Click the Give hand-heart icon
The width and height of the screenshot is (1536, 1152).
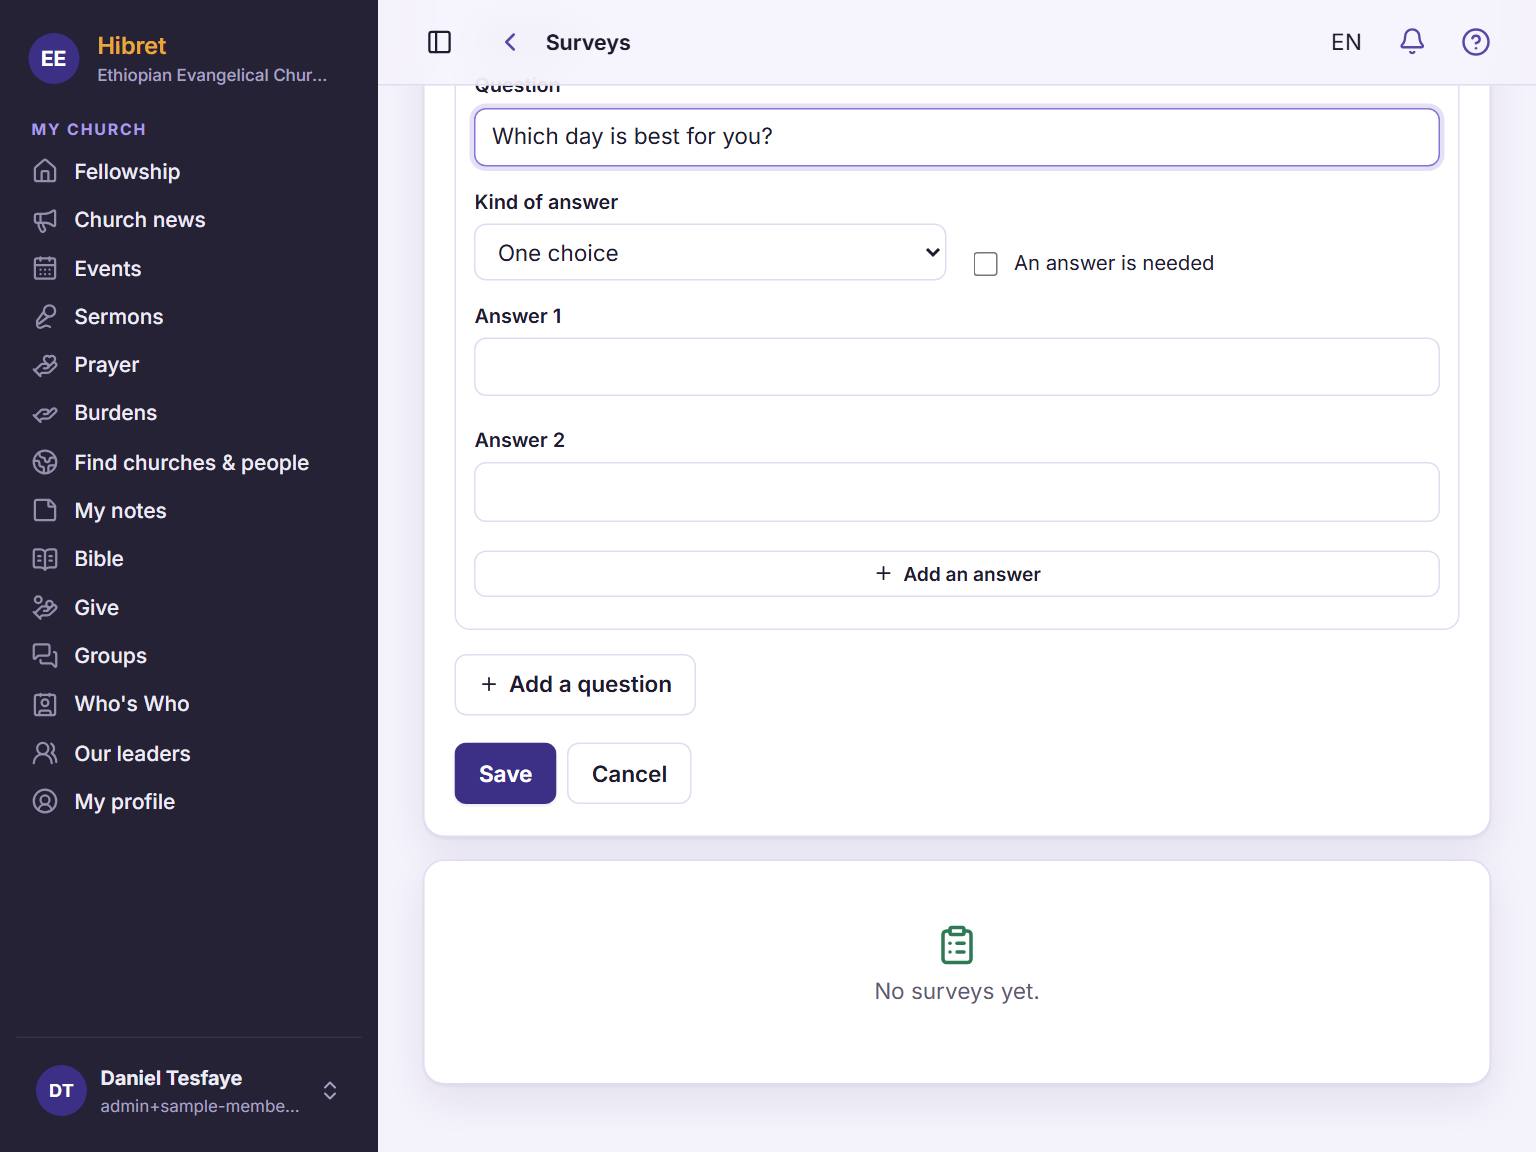point(45,607)
